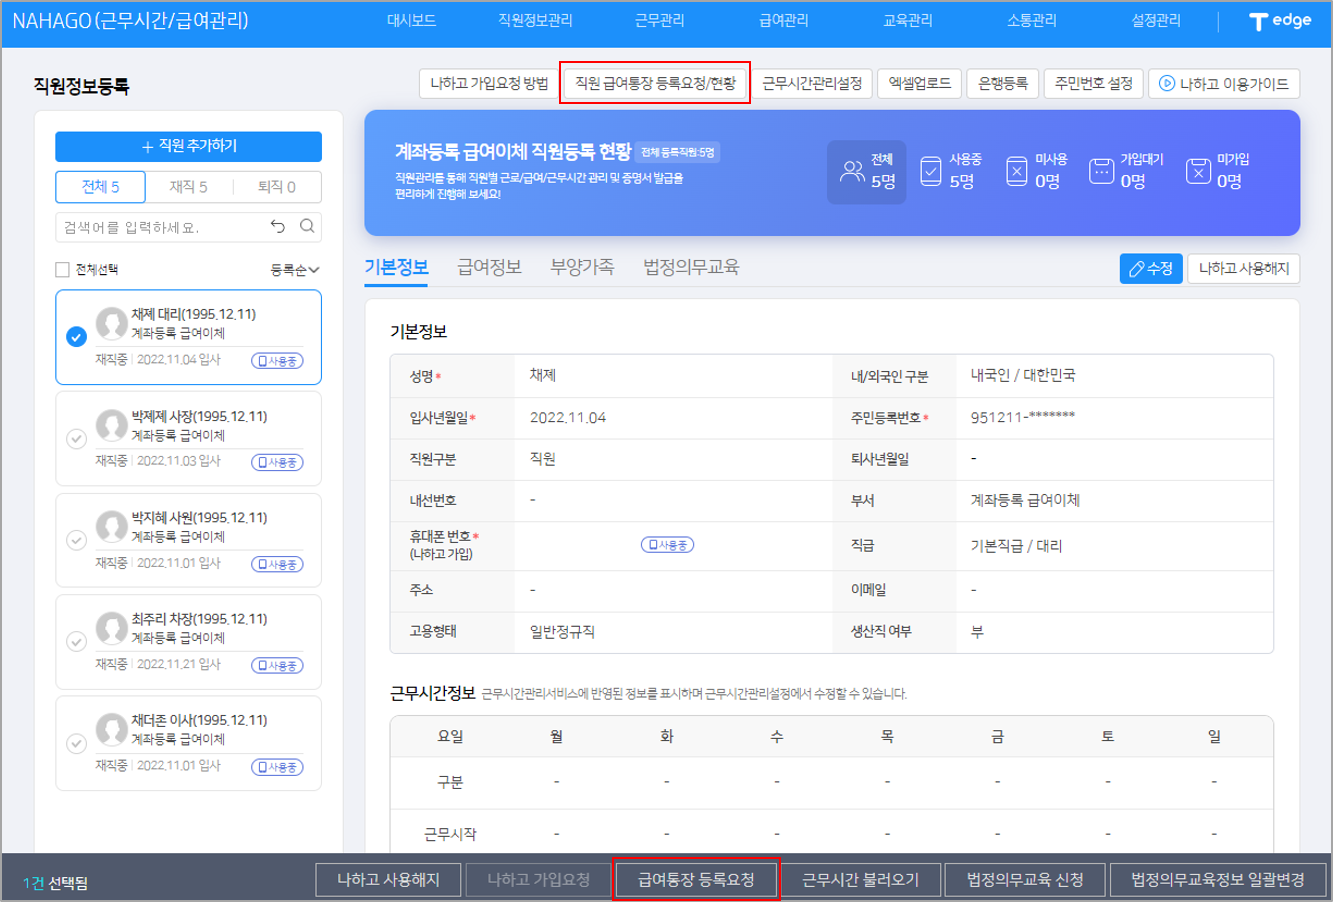1333x902 pixels.
Task: Click 법정의무교육정보 일괄변경 button
Action: click(1217, 880)
